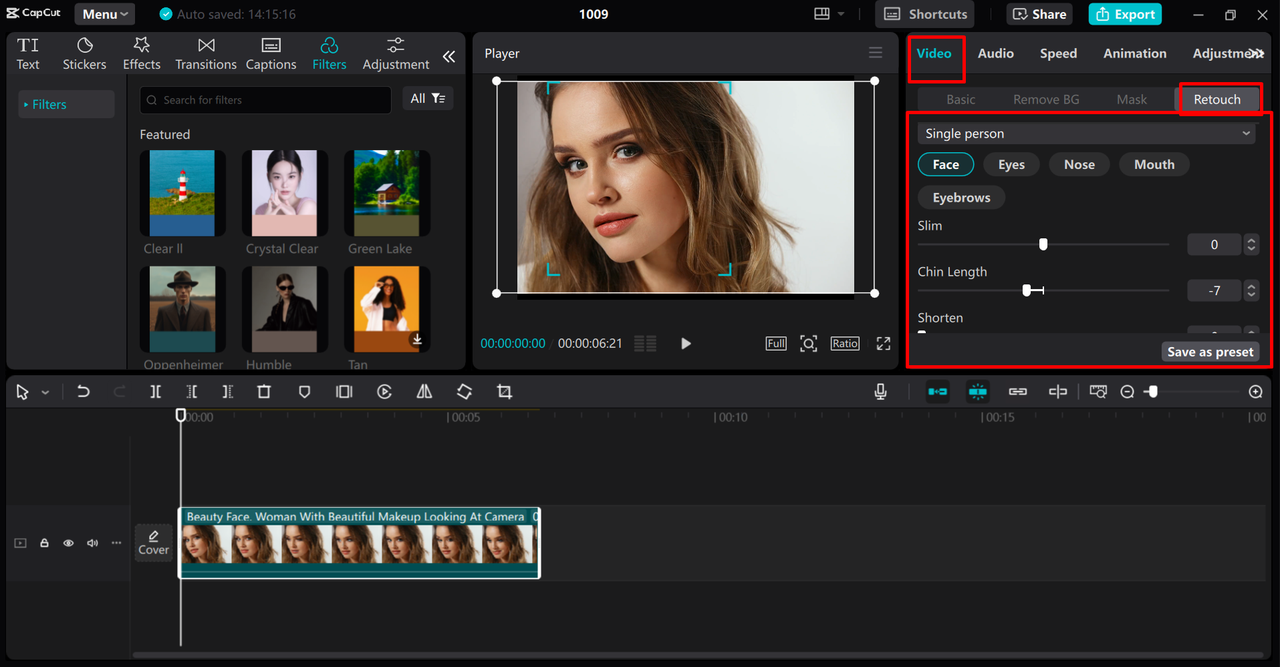Click the Chin Length slider handle
Image resolution: width=1280 pixels, height=667 pixels.
[x=1026, y=290]
